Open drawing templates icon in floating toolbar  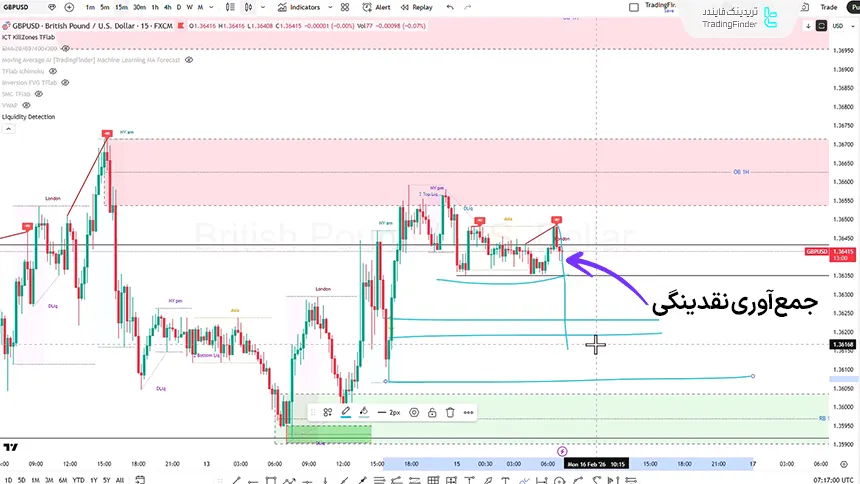click(x=327, y=412)
